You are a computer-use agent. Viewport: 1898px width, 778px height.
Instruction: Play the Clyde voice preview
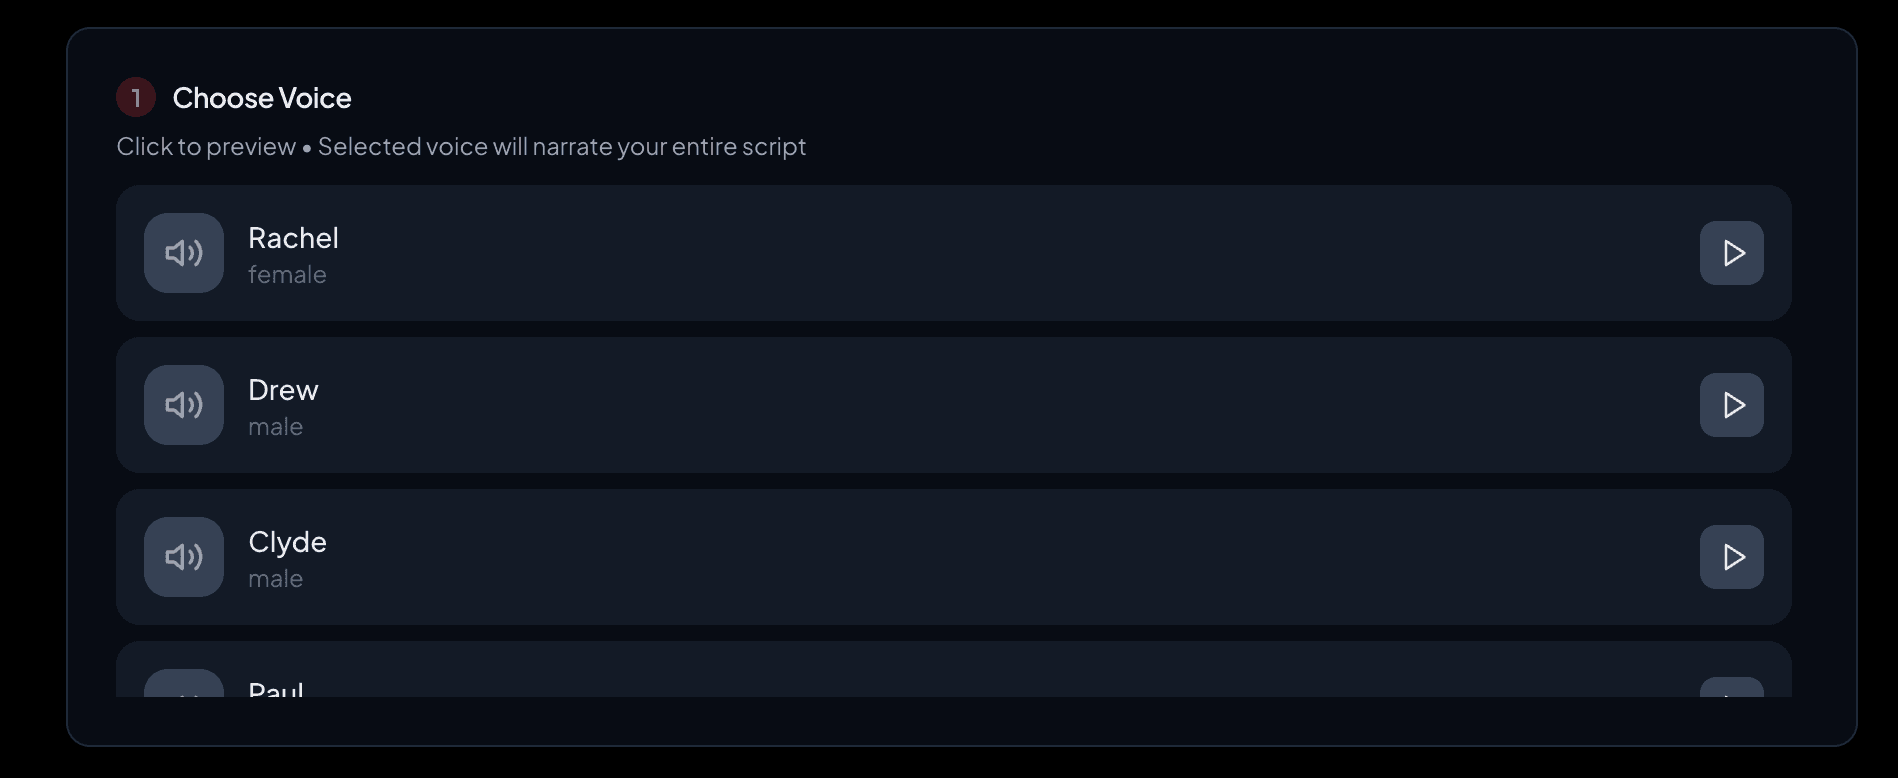[1731, 557]
